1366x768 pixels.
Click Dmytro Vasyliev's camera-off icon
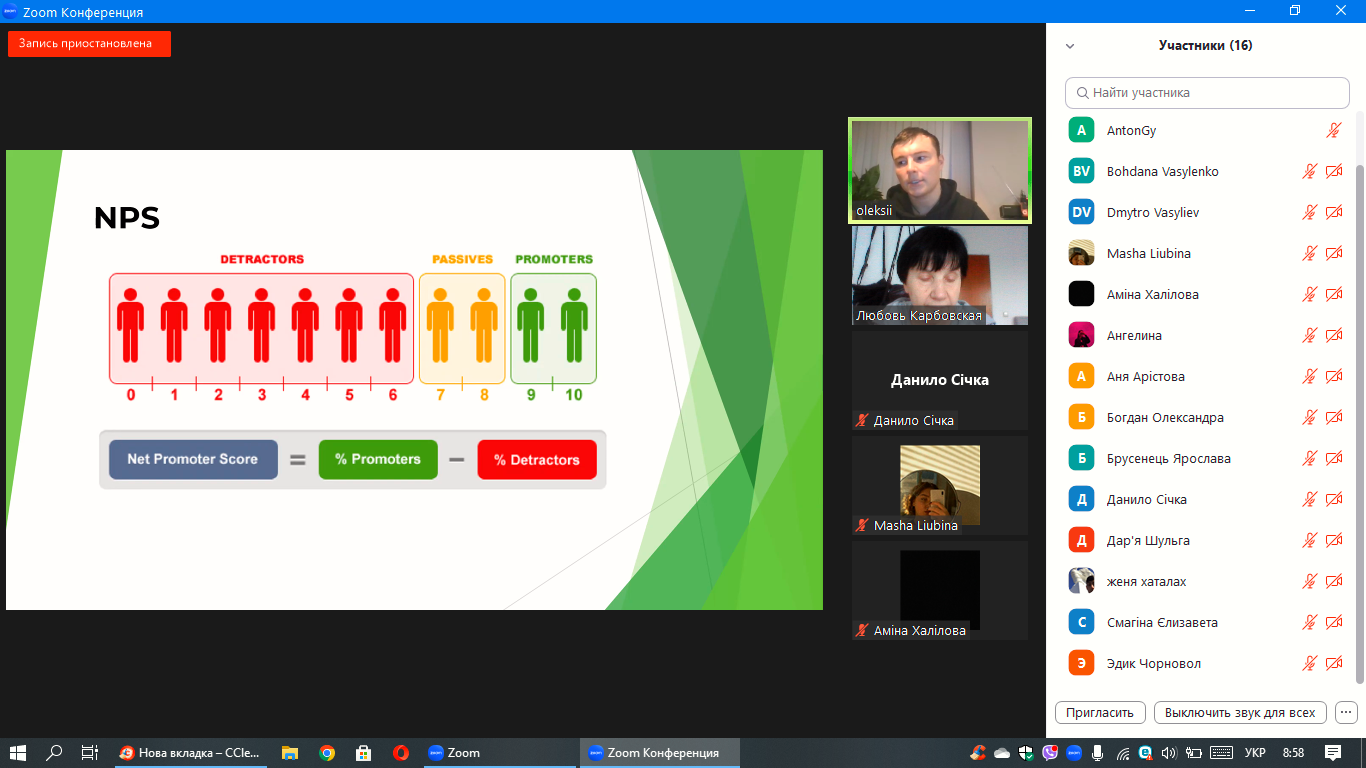1333,212
